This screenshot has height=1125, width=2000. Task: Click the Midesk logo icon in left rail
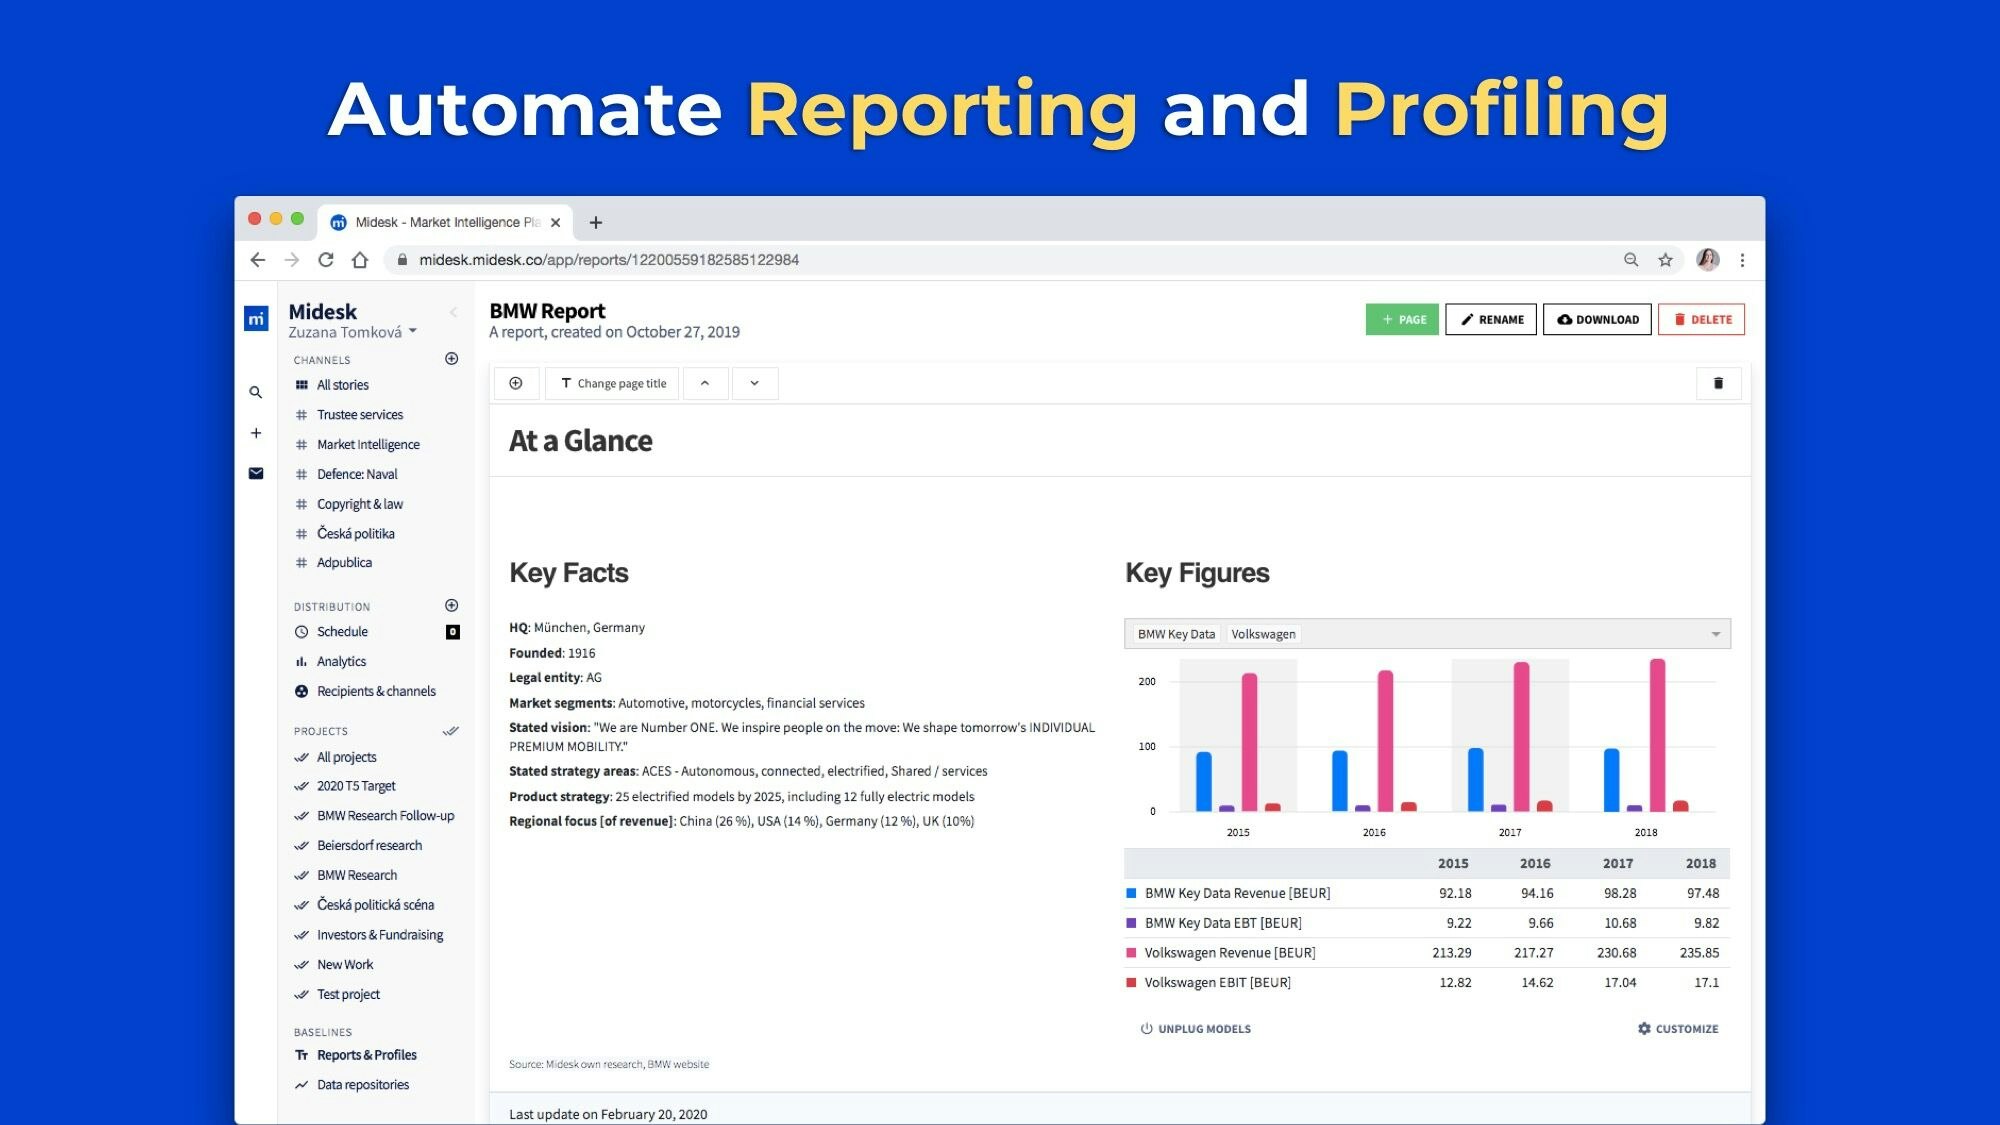256,318
